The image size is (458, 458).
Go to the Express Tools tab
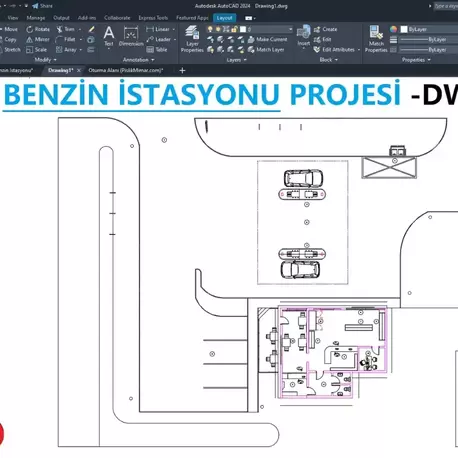tap(153, 18)
